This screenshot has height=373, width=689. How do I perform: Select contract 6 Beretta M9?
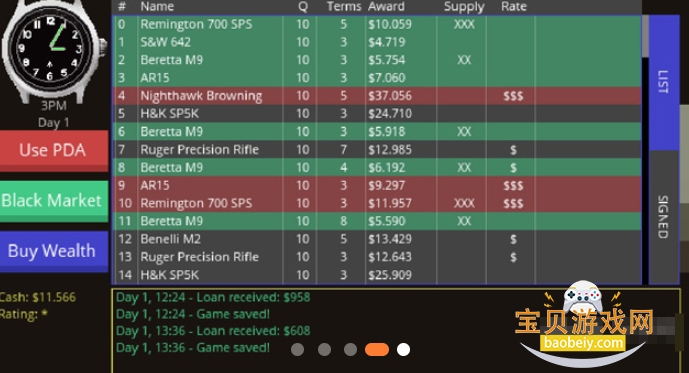point(377,131)
